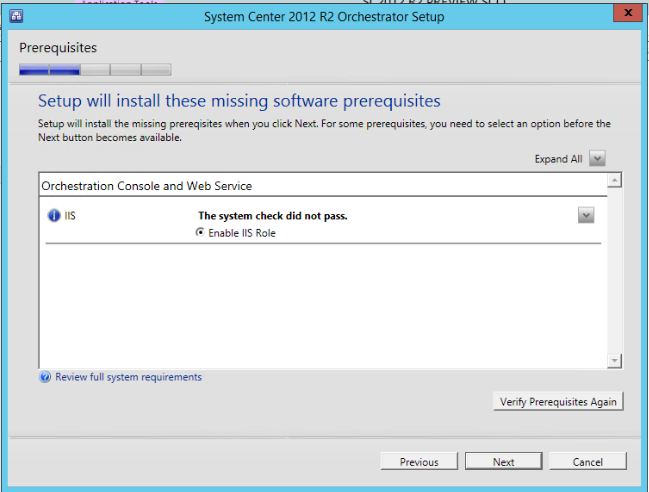Click the Expand All label
The width and height of the screenshot is (649, 492).
click(x=558, y=159)
